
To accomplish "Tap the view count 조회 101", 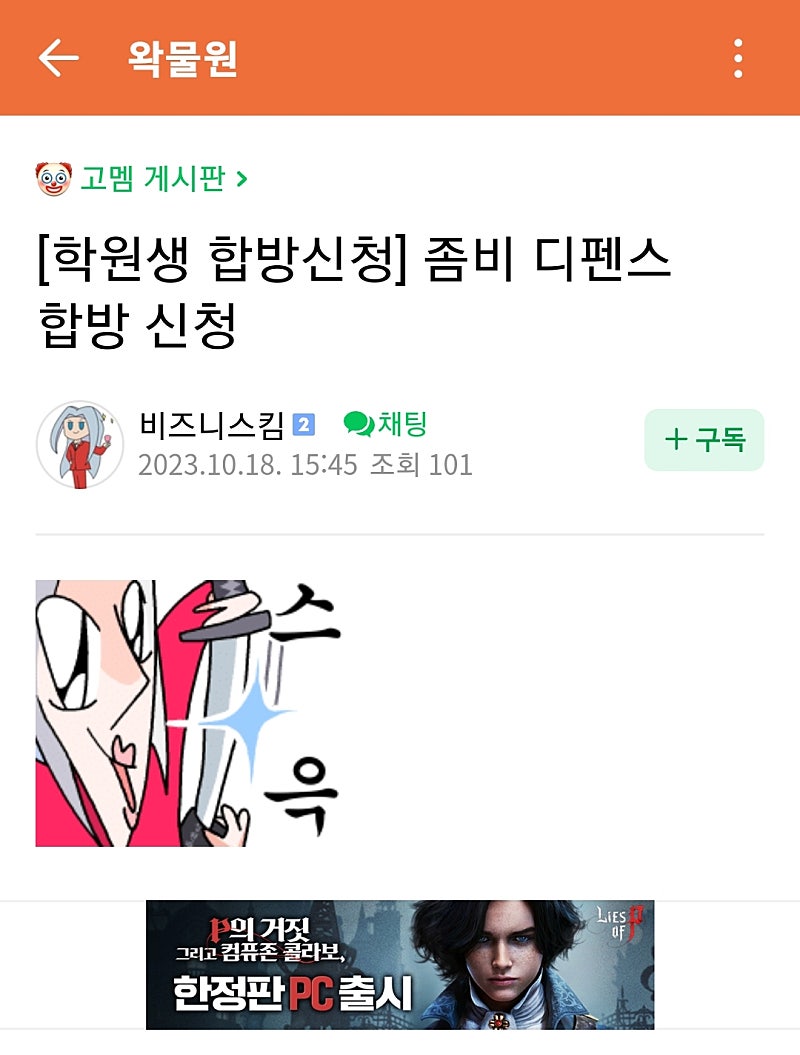I will [421, 465].
